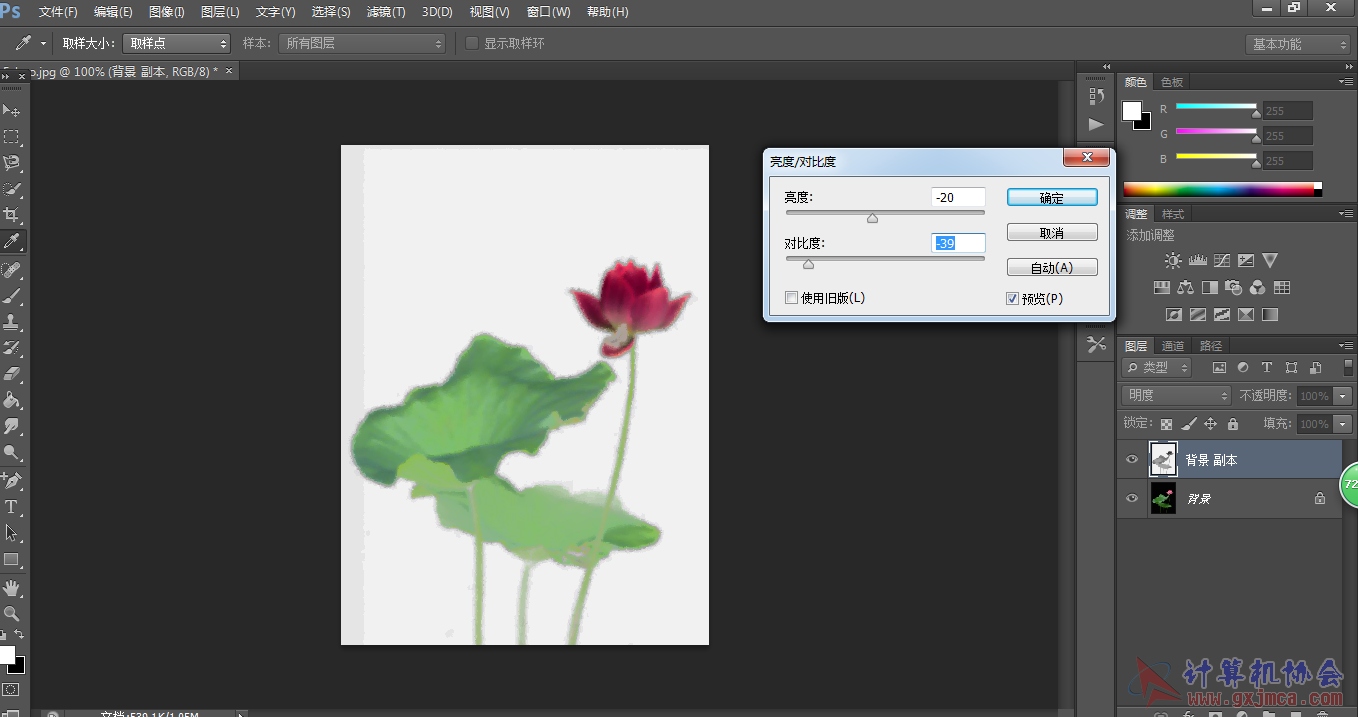Enable the 使用旧版 legacy checkbox
The width and height of the screenshot is (1358, 717).
coord(792,298)
